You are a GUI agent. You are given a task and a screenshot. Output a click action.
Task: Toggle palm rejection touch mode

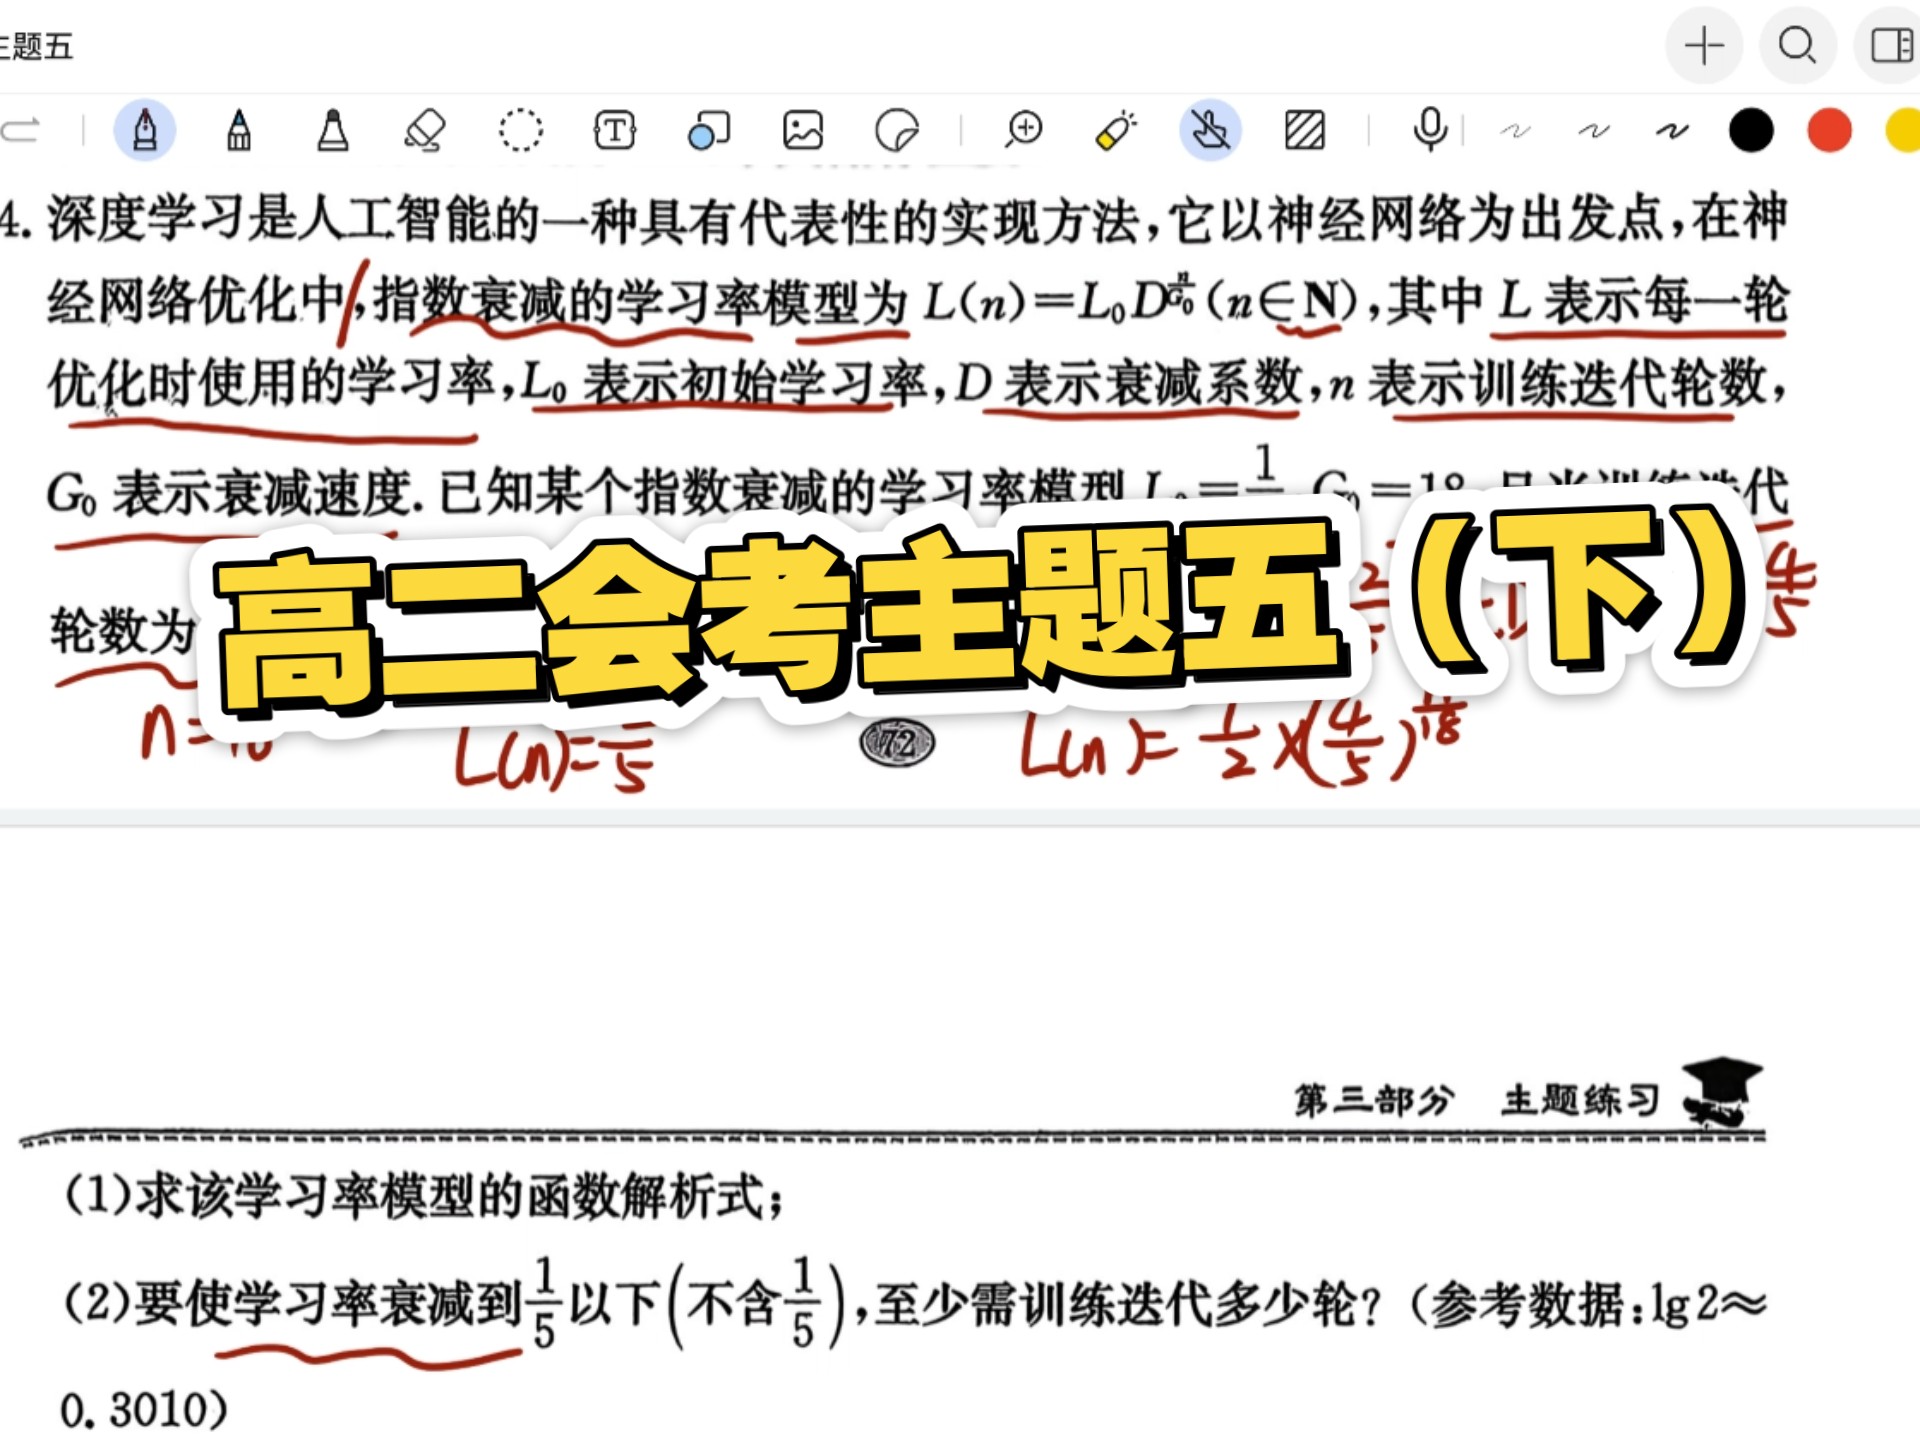(x=1207, y=129)
